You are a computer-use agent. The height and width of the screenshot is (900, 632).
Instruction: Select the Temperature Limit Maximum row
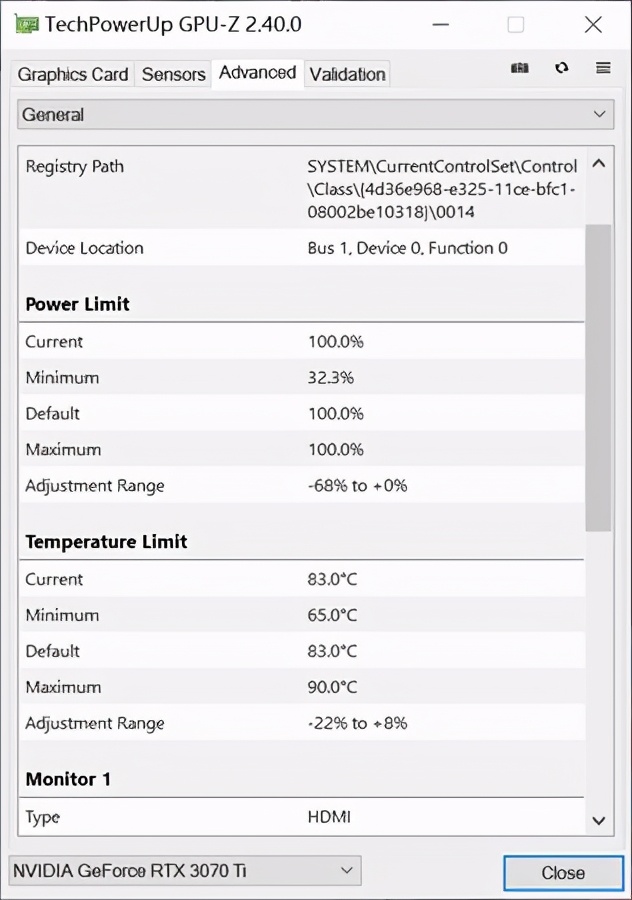(x=300, y=687)
